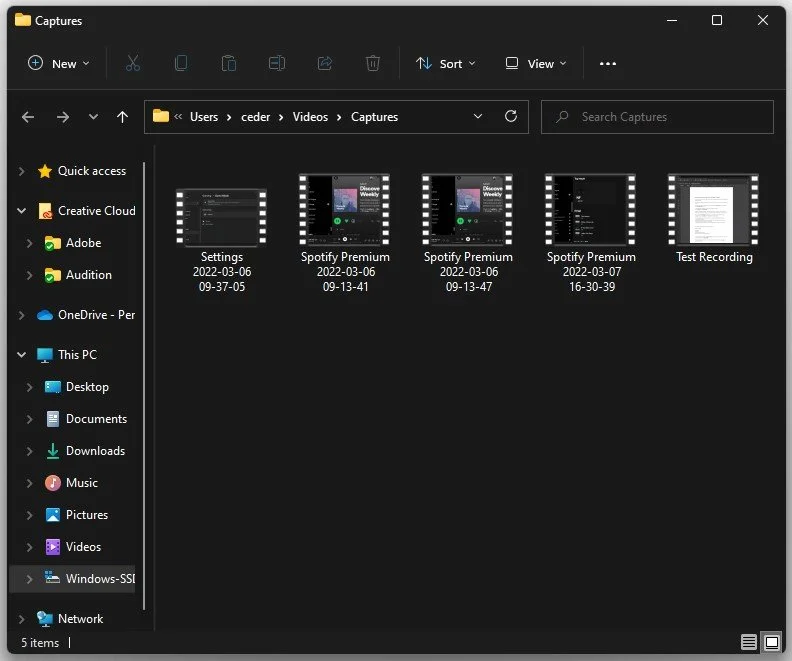
Task: Collapse the Creative Cloud tree node
Action: click(x=21, y=211)
